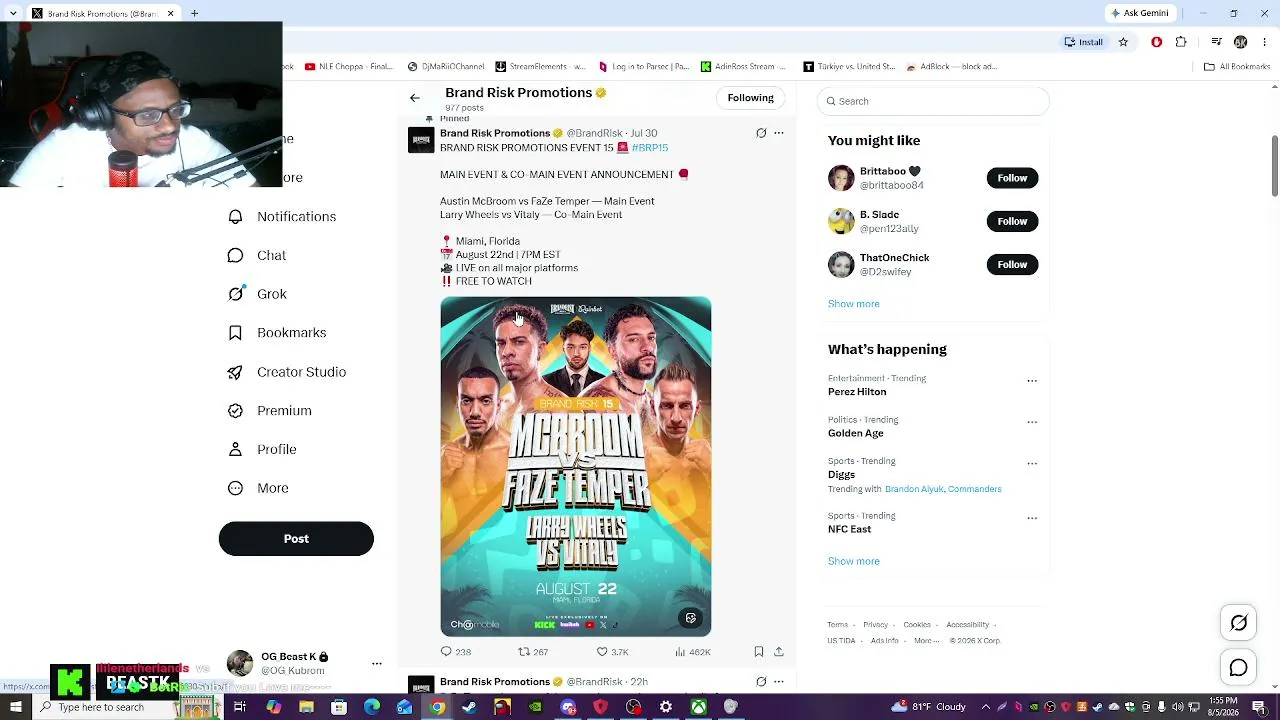Image resolution: width=1280 pixels, height=720 pixels.
Task: Open Perez Hilton trending topic
Action: pos(857,392)
